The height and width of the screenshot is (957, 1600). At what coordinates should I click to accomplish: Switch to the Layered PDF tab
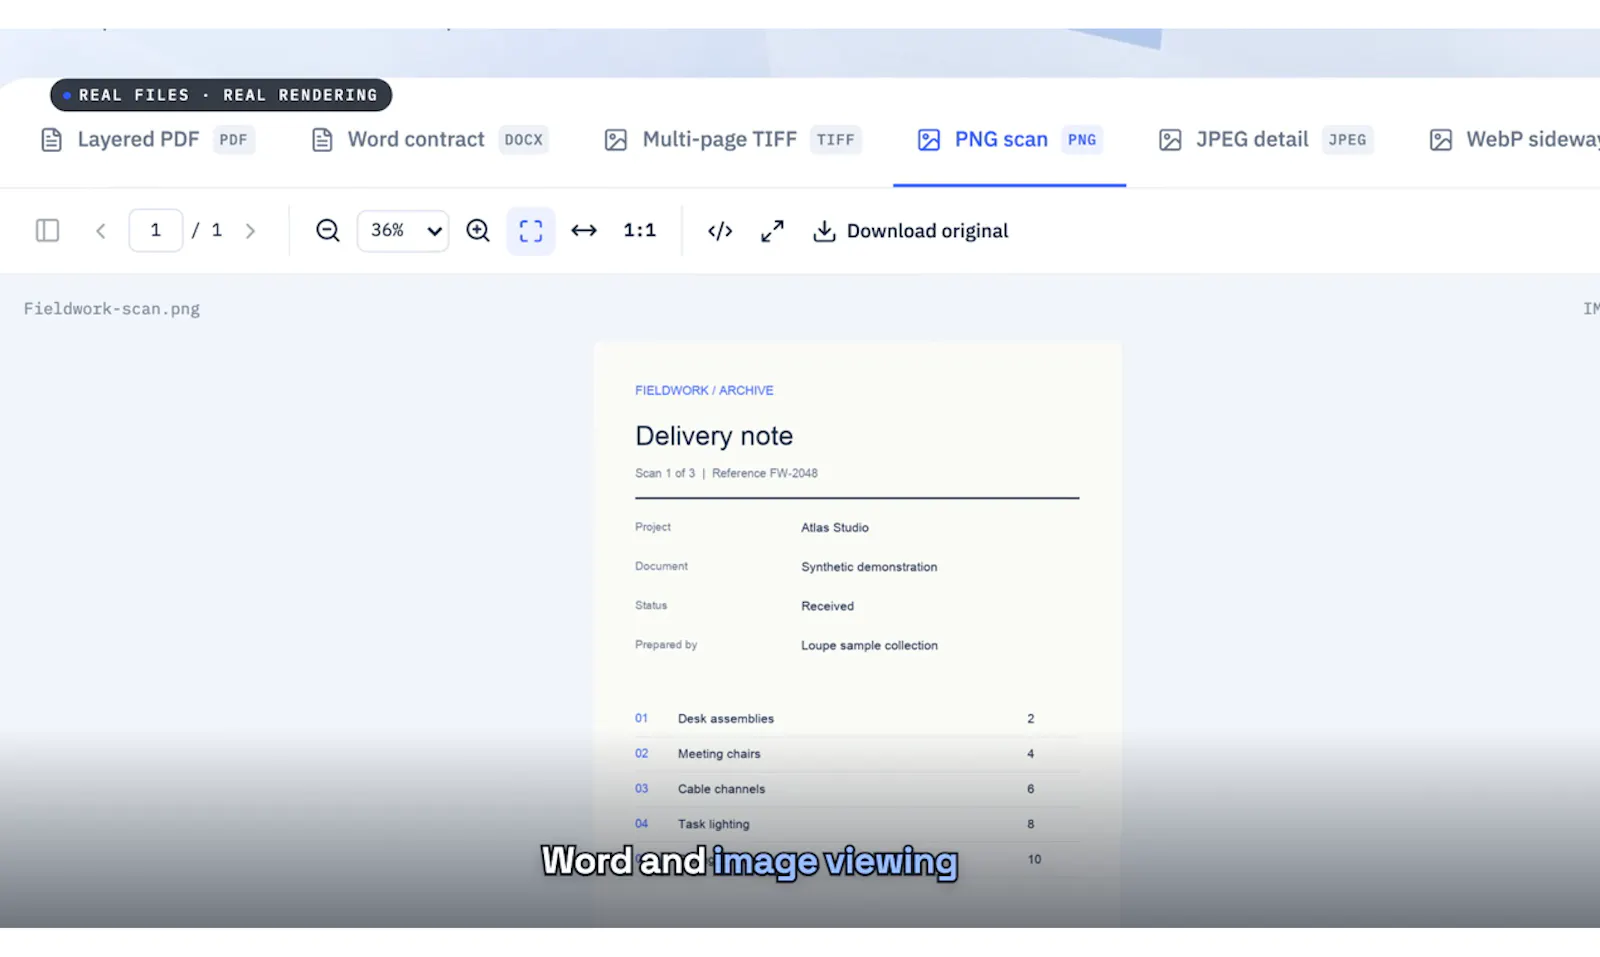pos(147,140)
